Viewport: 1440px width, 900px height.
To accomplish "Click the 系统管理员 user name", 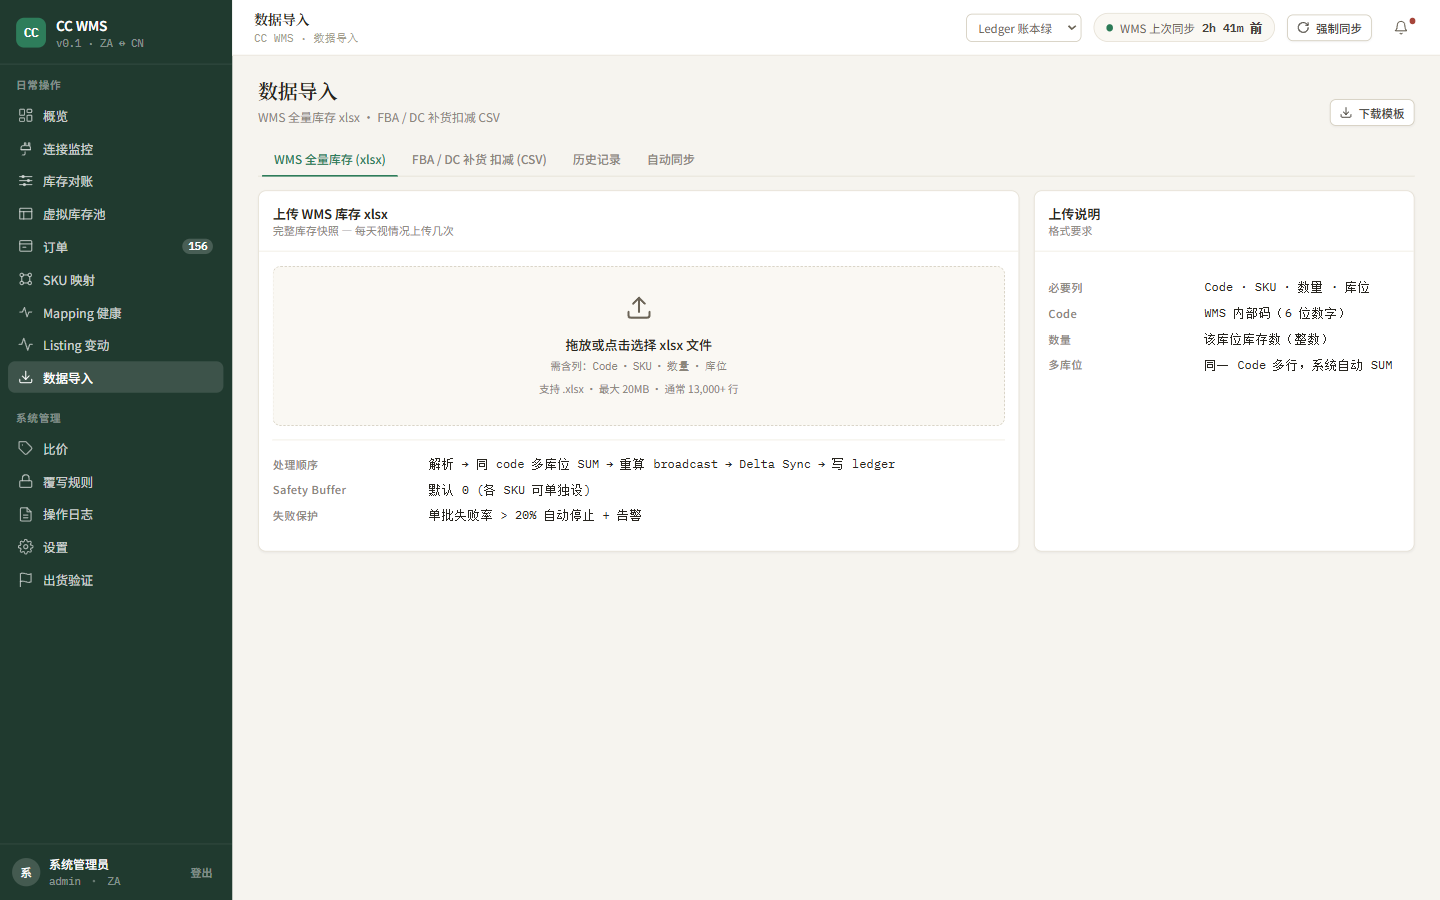I will [79, 865].
